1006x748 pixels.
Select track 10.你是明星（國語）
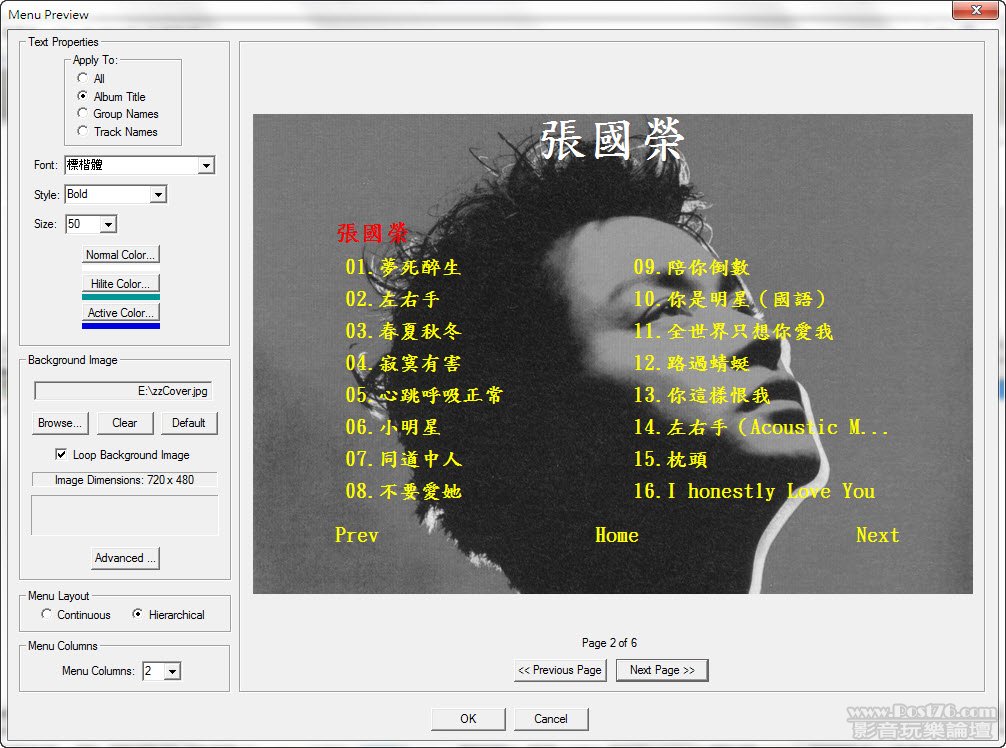729,299
